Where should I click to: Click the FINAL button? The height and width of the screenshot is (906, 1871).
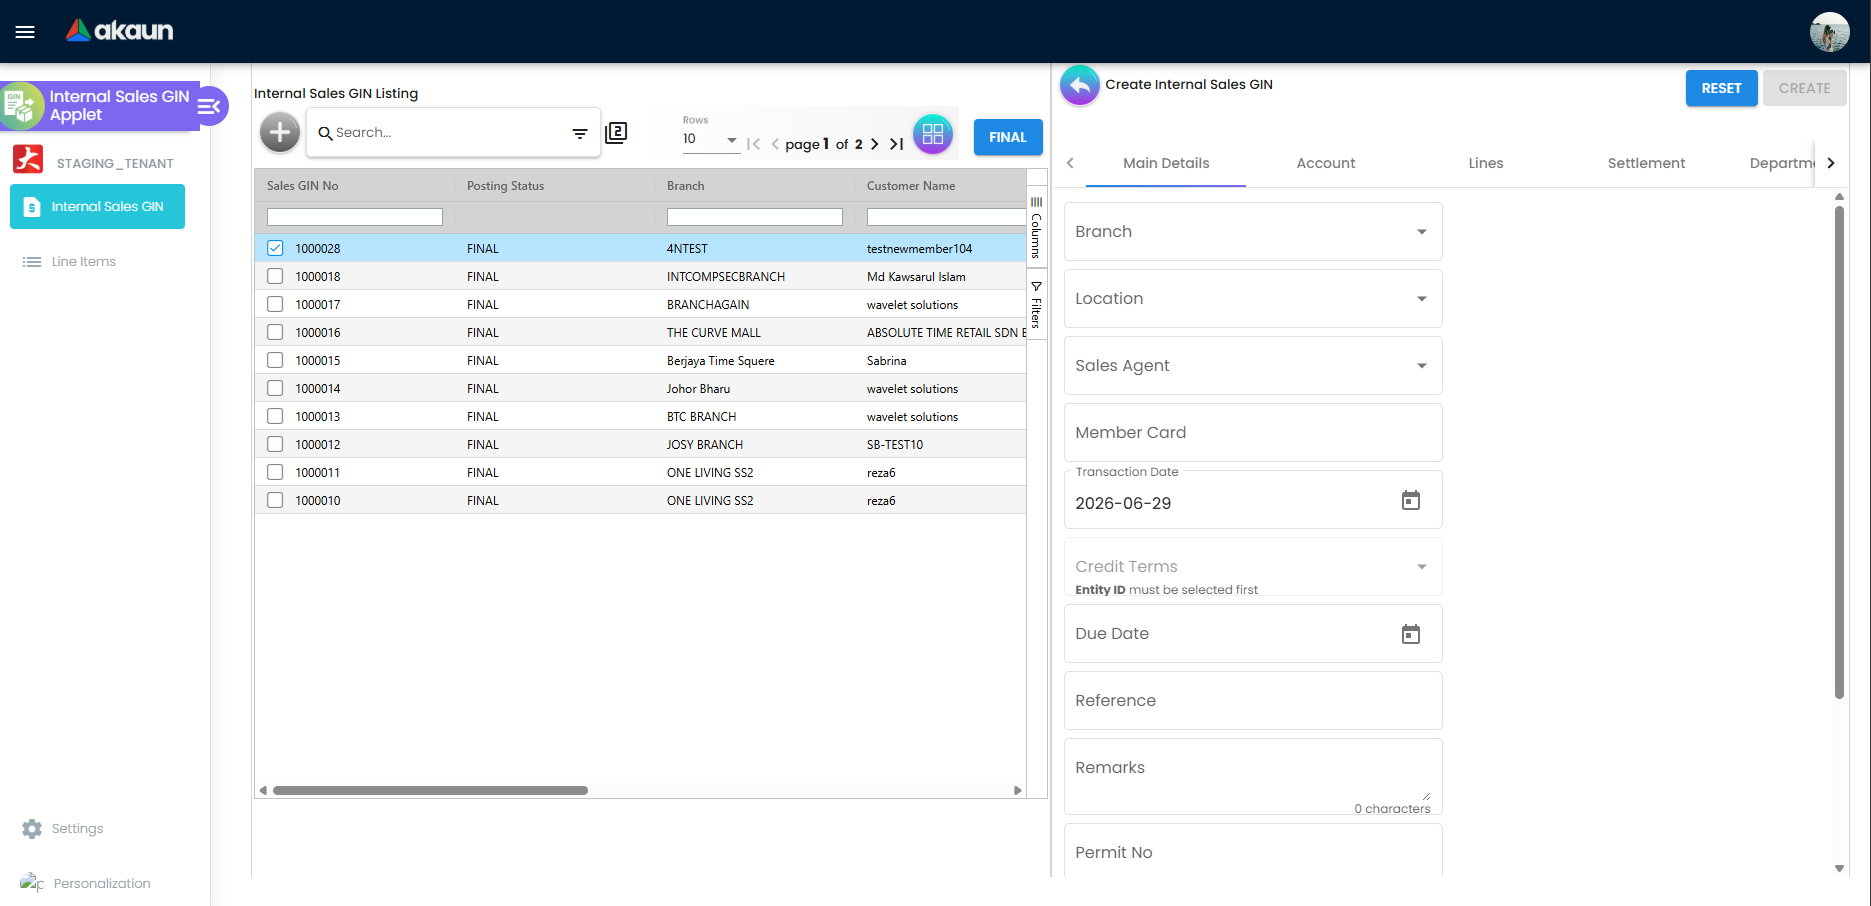[1008, 137]
